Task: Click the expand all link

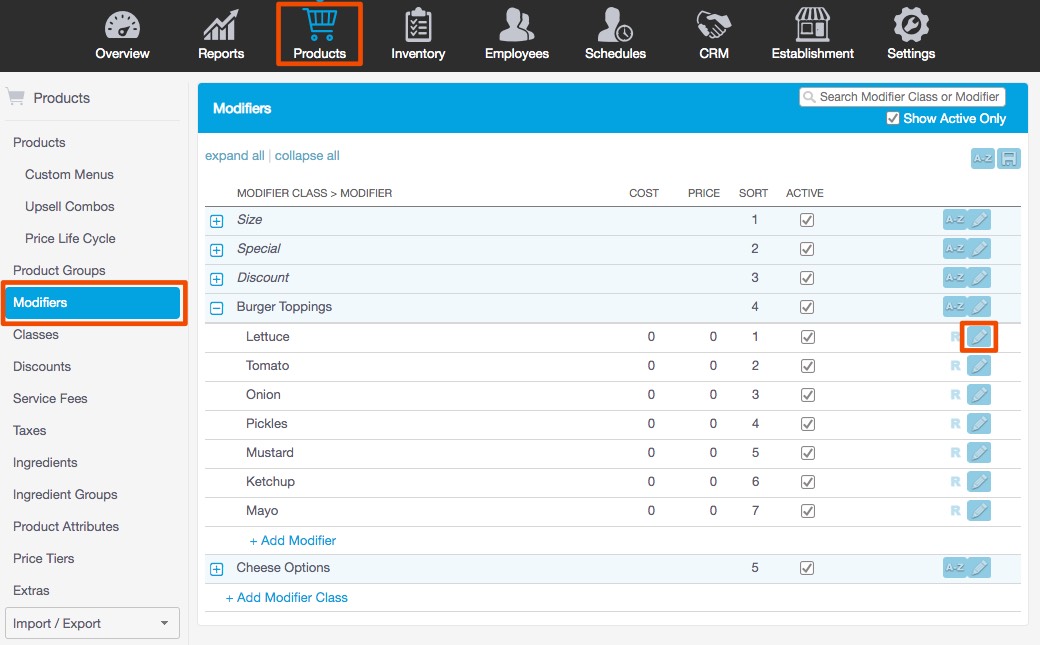Action: tap(234, 156)
